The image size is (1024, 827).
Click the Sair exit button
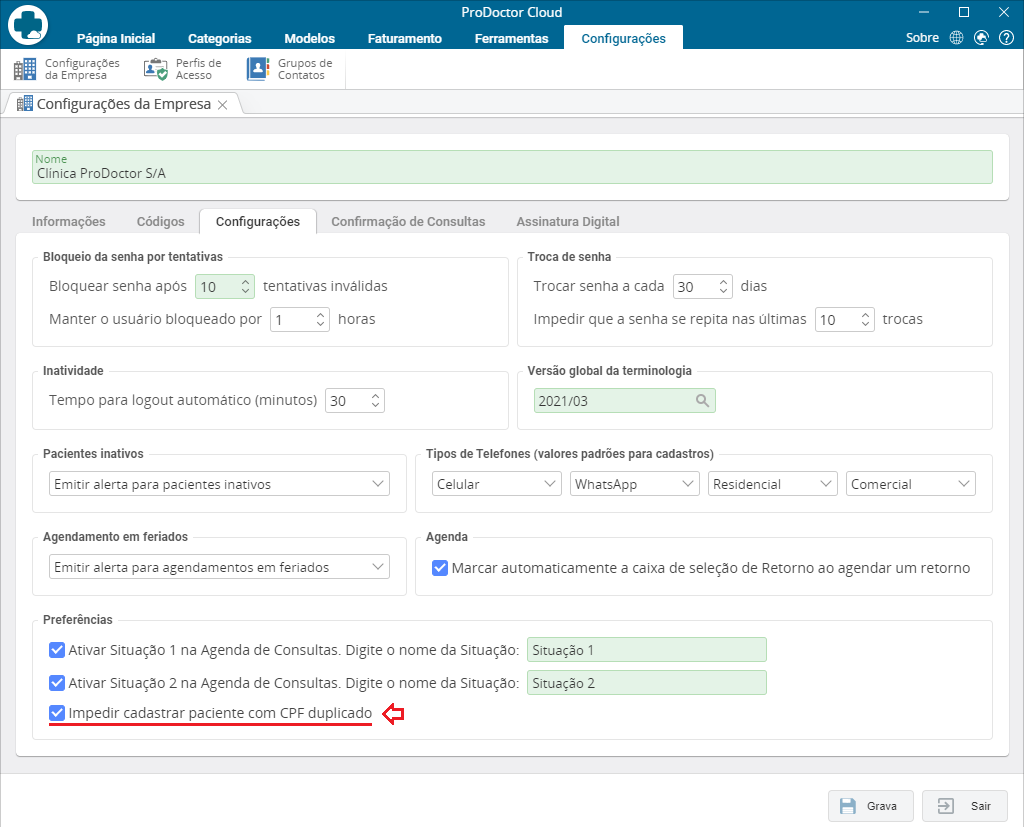tap(965, 806)
